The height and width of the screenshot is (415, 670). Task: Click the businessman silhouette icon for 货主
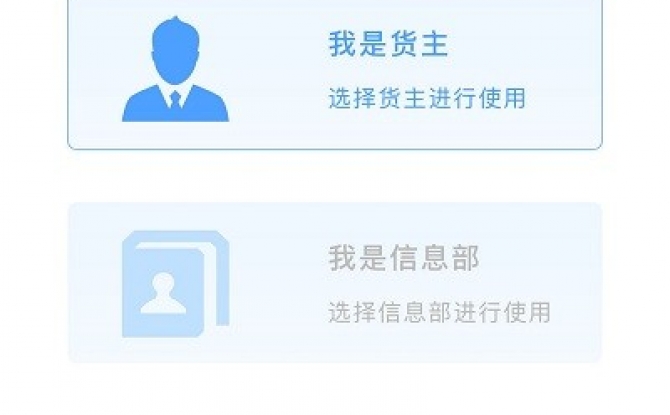[175, 69]
